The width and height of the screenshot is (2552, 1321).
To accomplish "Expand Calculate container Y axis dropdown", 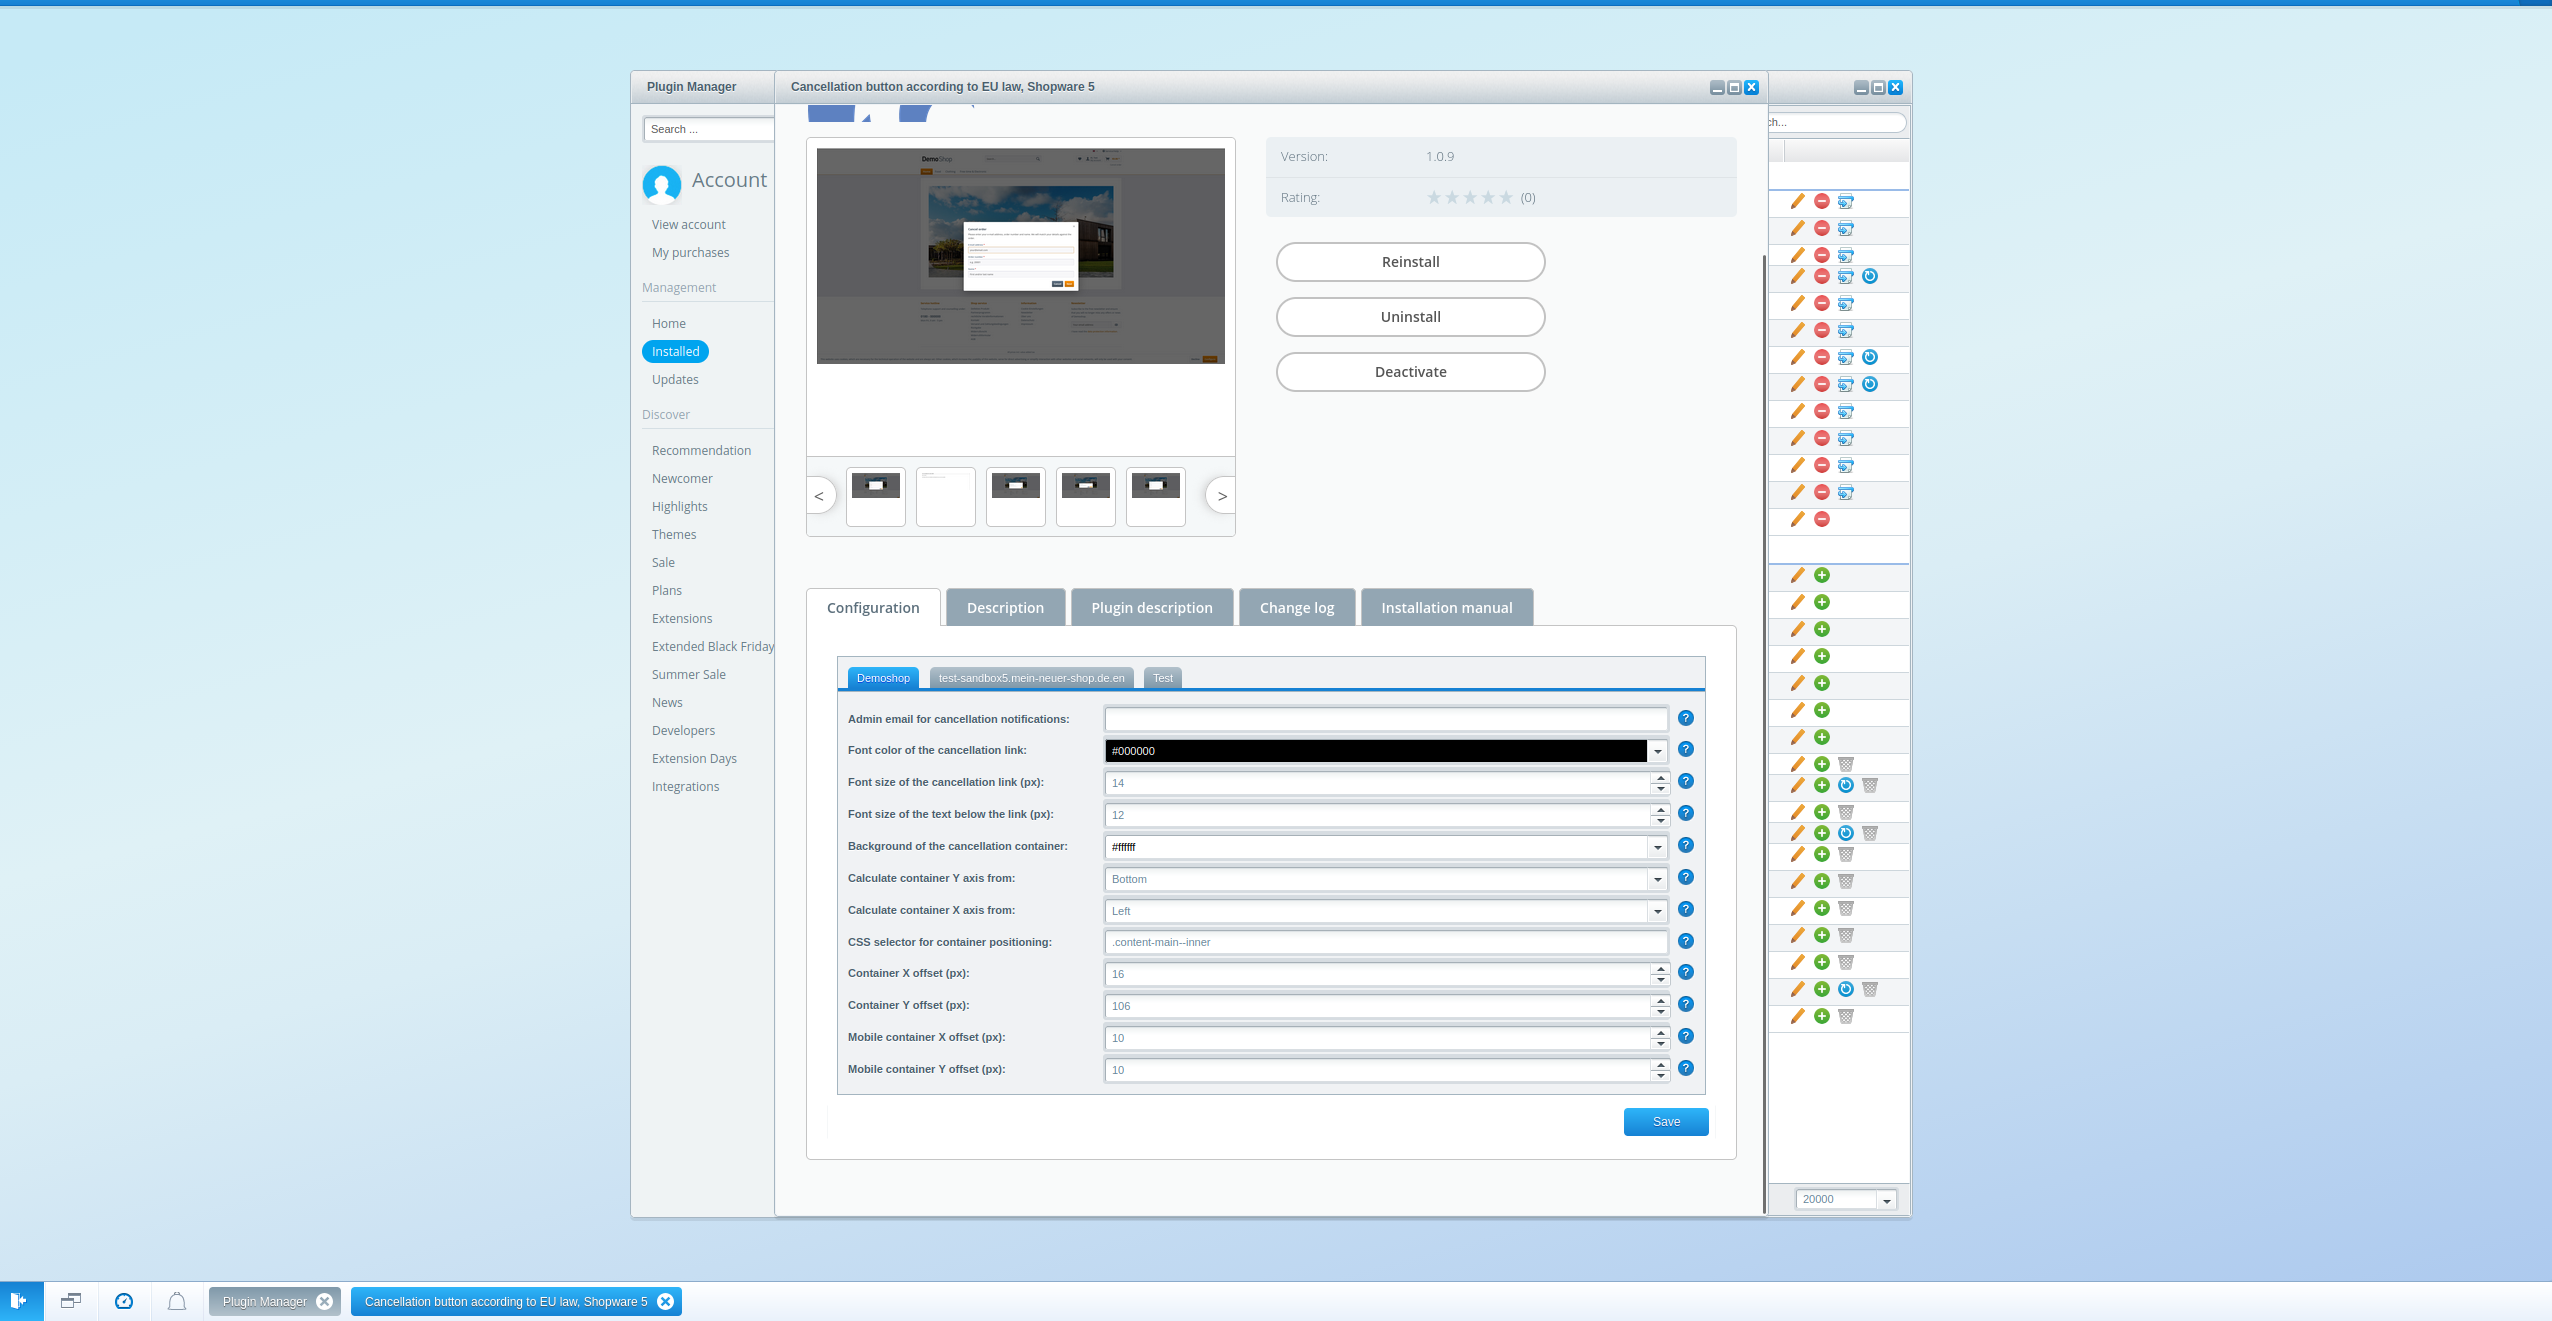I will click(1658, 879).
